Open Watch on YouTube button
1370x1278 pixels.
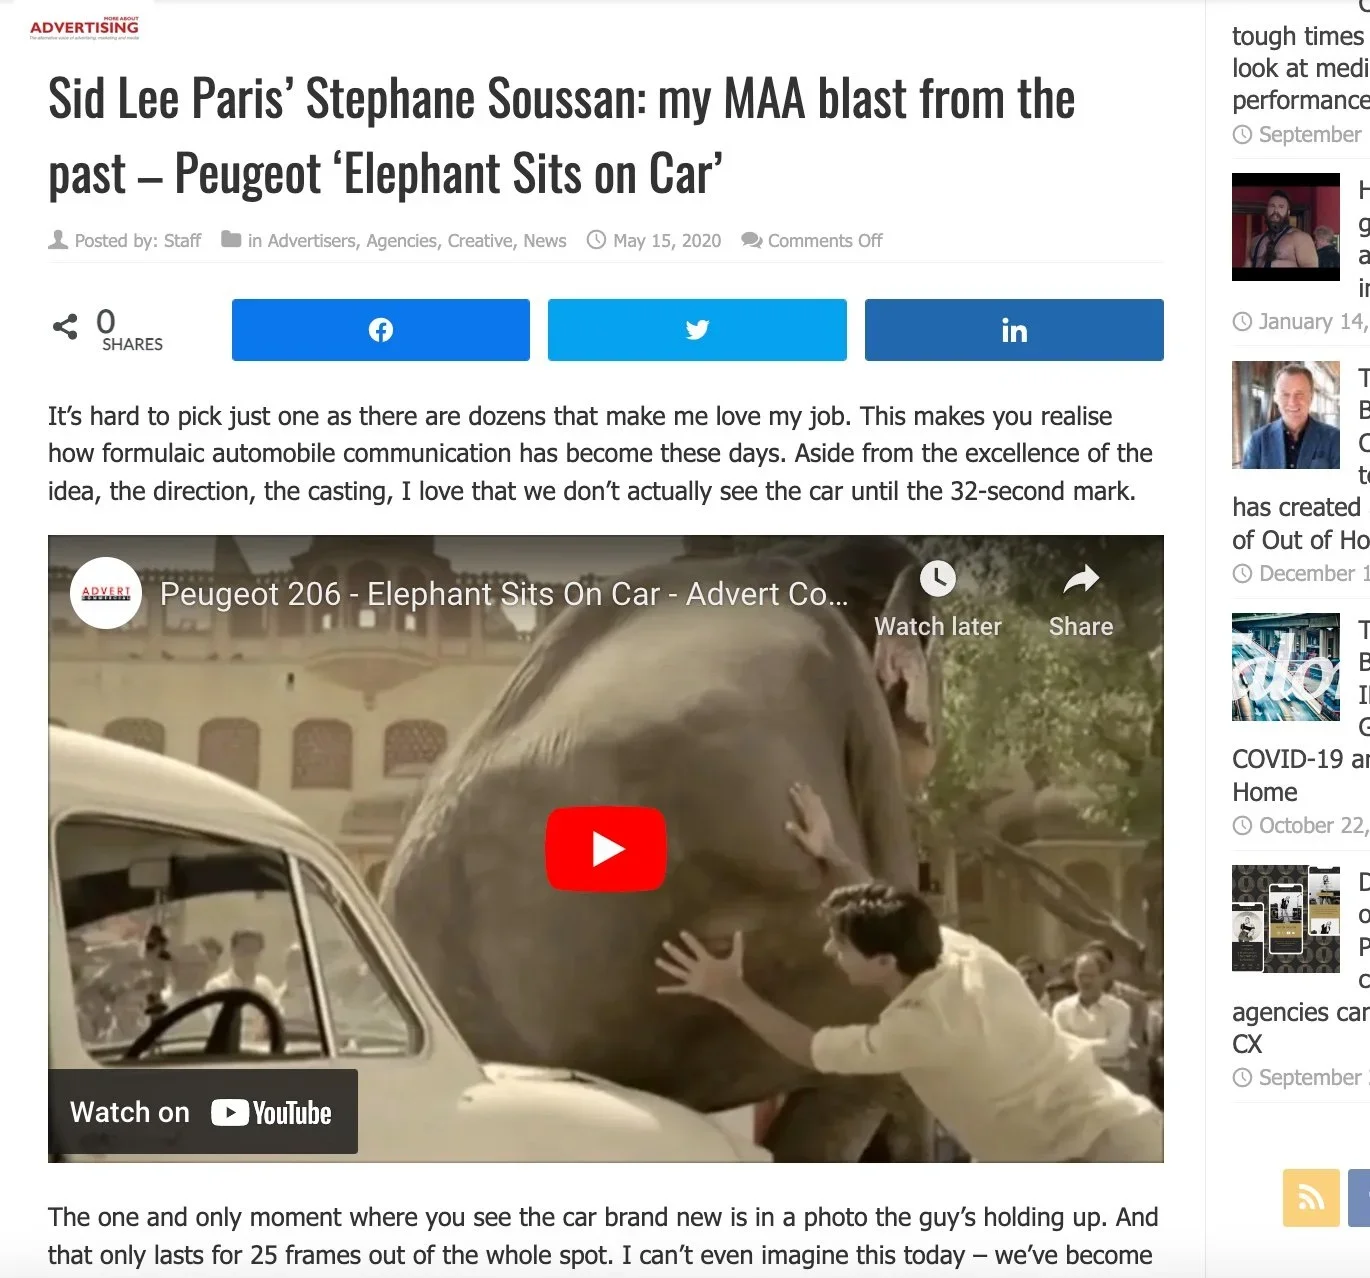203,1112
